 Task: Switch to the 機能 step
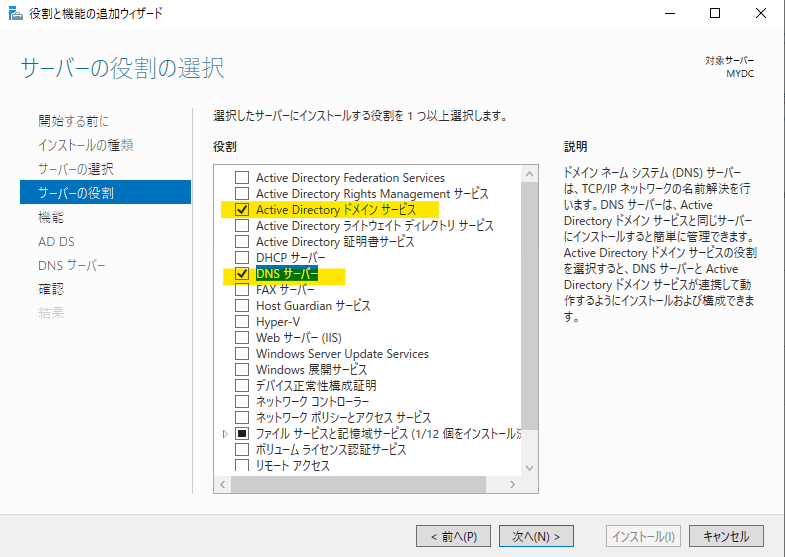tap(51, 217)
